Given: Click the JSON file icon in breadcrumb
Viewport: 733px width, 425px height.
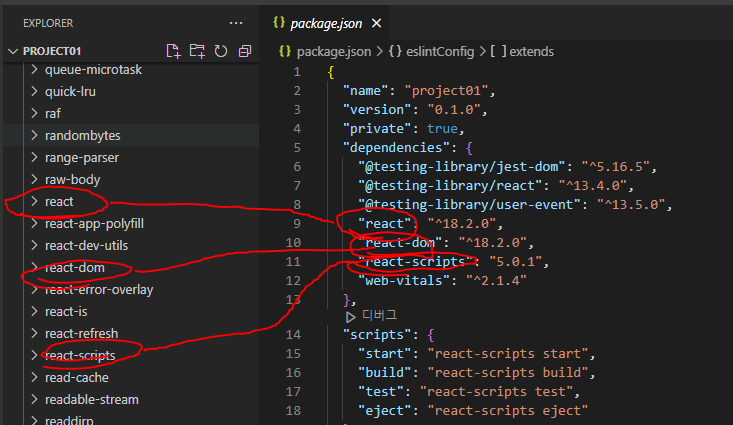Looking at the screenshot, I should [x=285, y=51].
